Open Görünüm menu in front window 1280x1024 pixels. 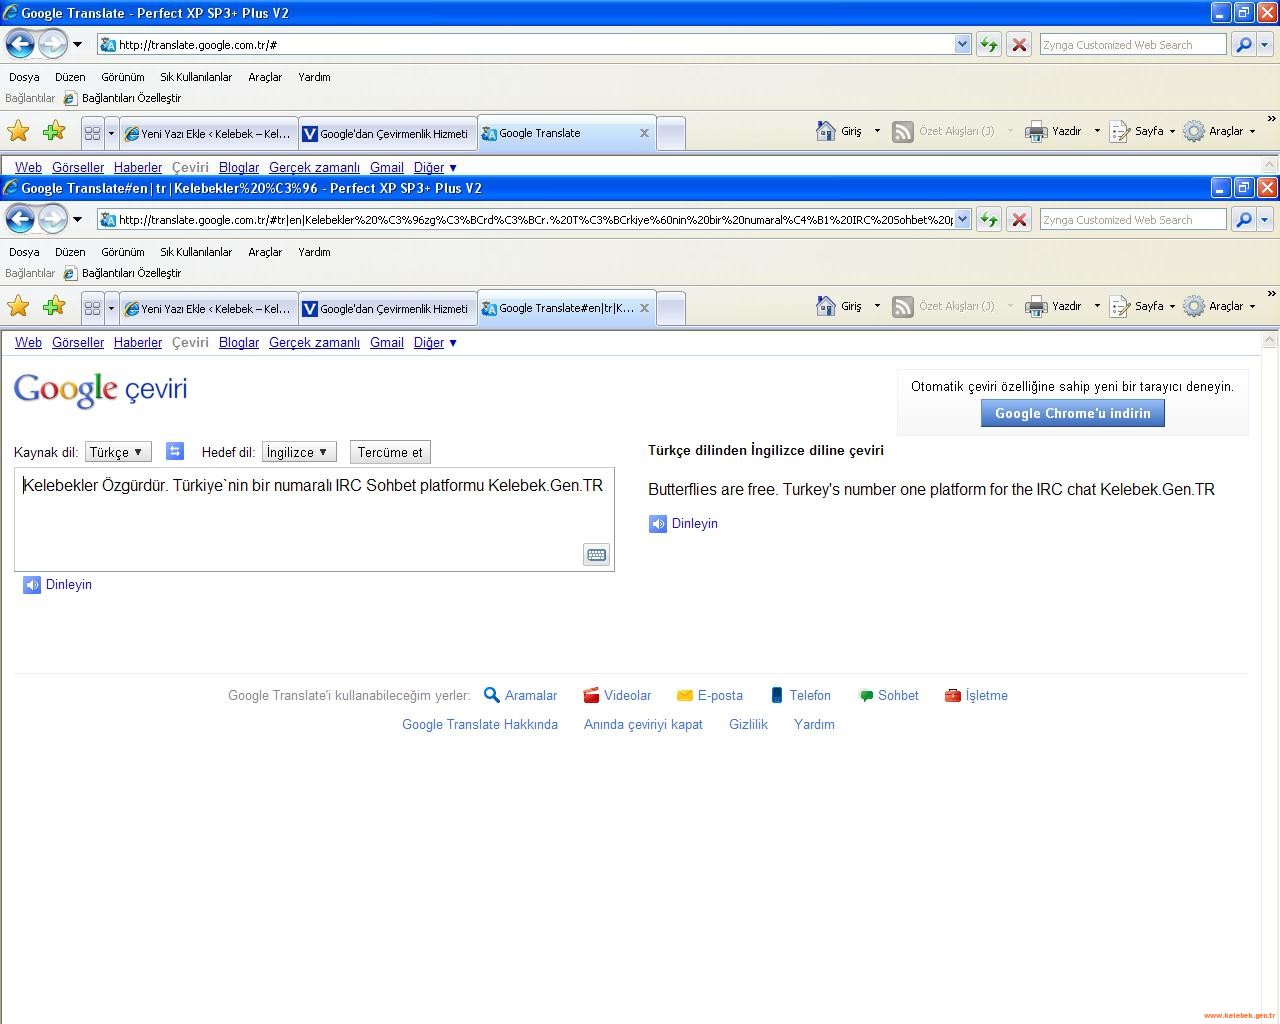click(x=123, y=252)
